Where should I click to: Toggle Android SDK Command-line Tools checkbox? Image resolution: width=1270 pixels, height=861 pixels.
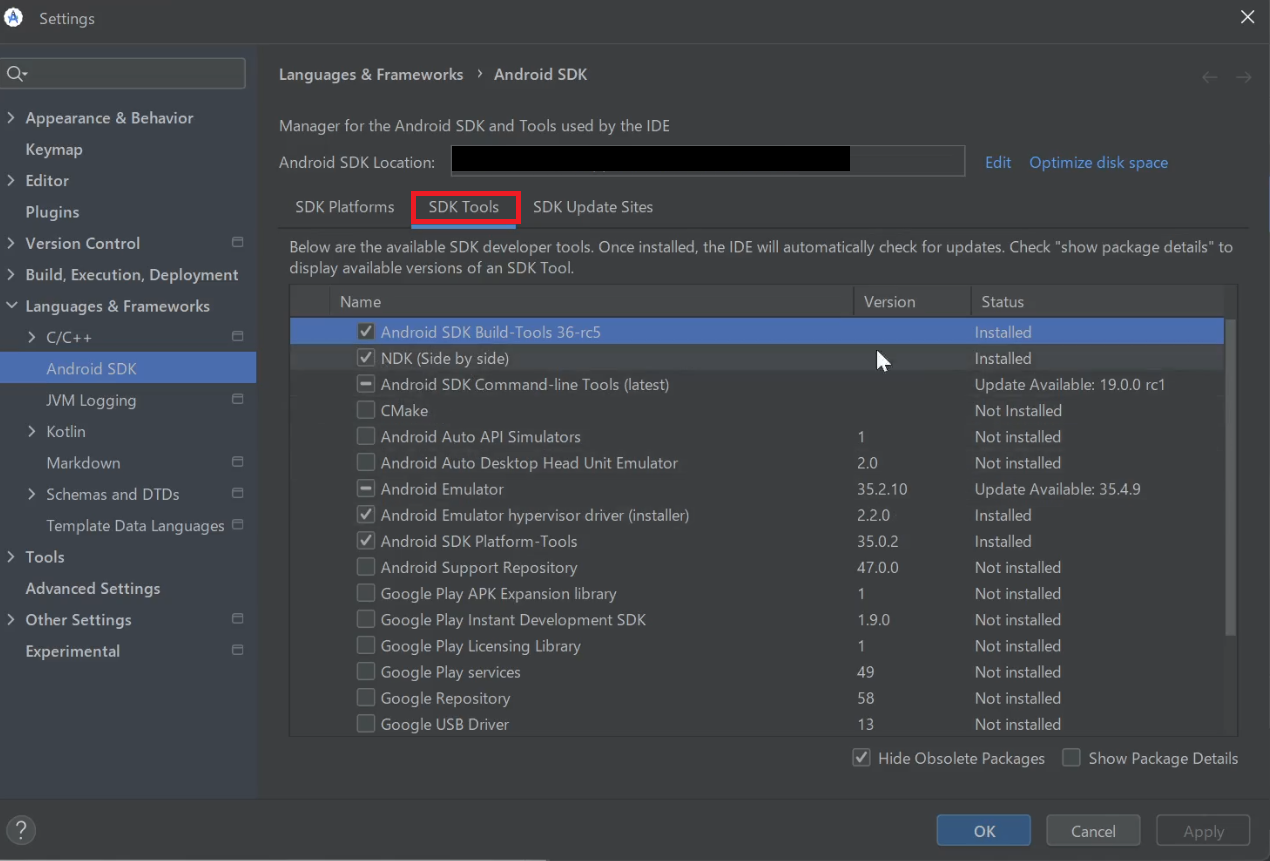click(x=366, y=384)
